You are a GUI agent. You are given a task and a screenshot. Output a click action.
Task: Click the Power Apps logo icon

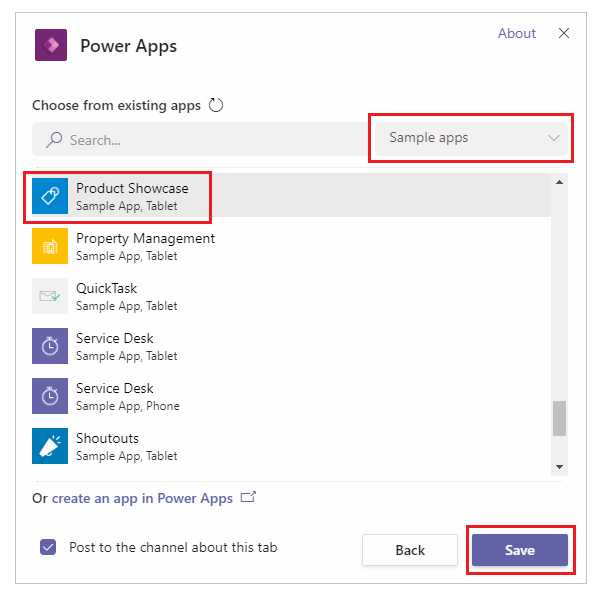pyautogui.click(x=51, y=45)
